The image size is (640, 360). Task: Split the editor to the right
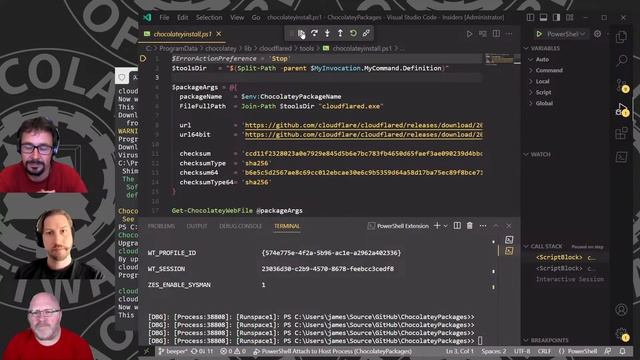(x=496, y=34)
